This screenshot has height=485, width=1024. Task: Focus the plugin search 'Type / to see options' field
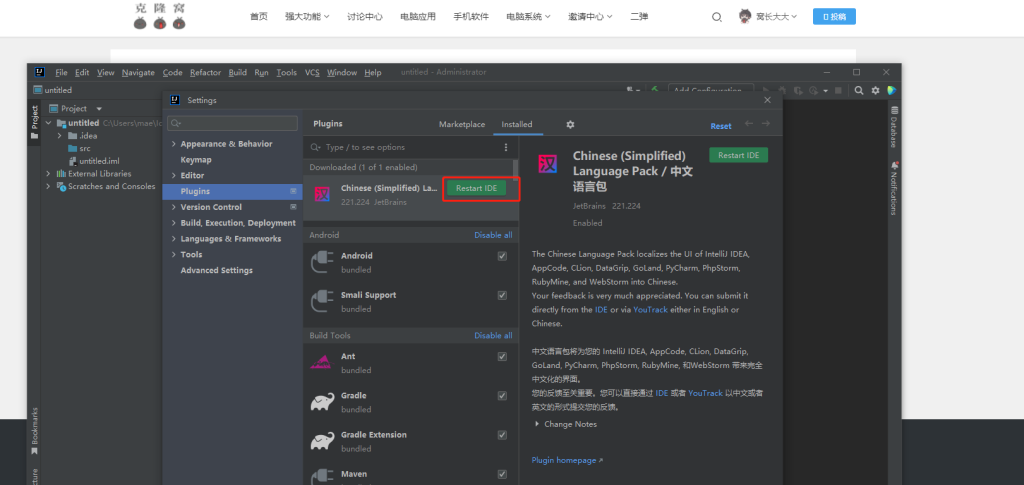(403, 148)
